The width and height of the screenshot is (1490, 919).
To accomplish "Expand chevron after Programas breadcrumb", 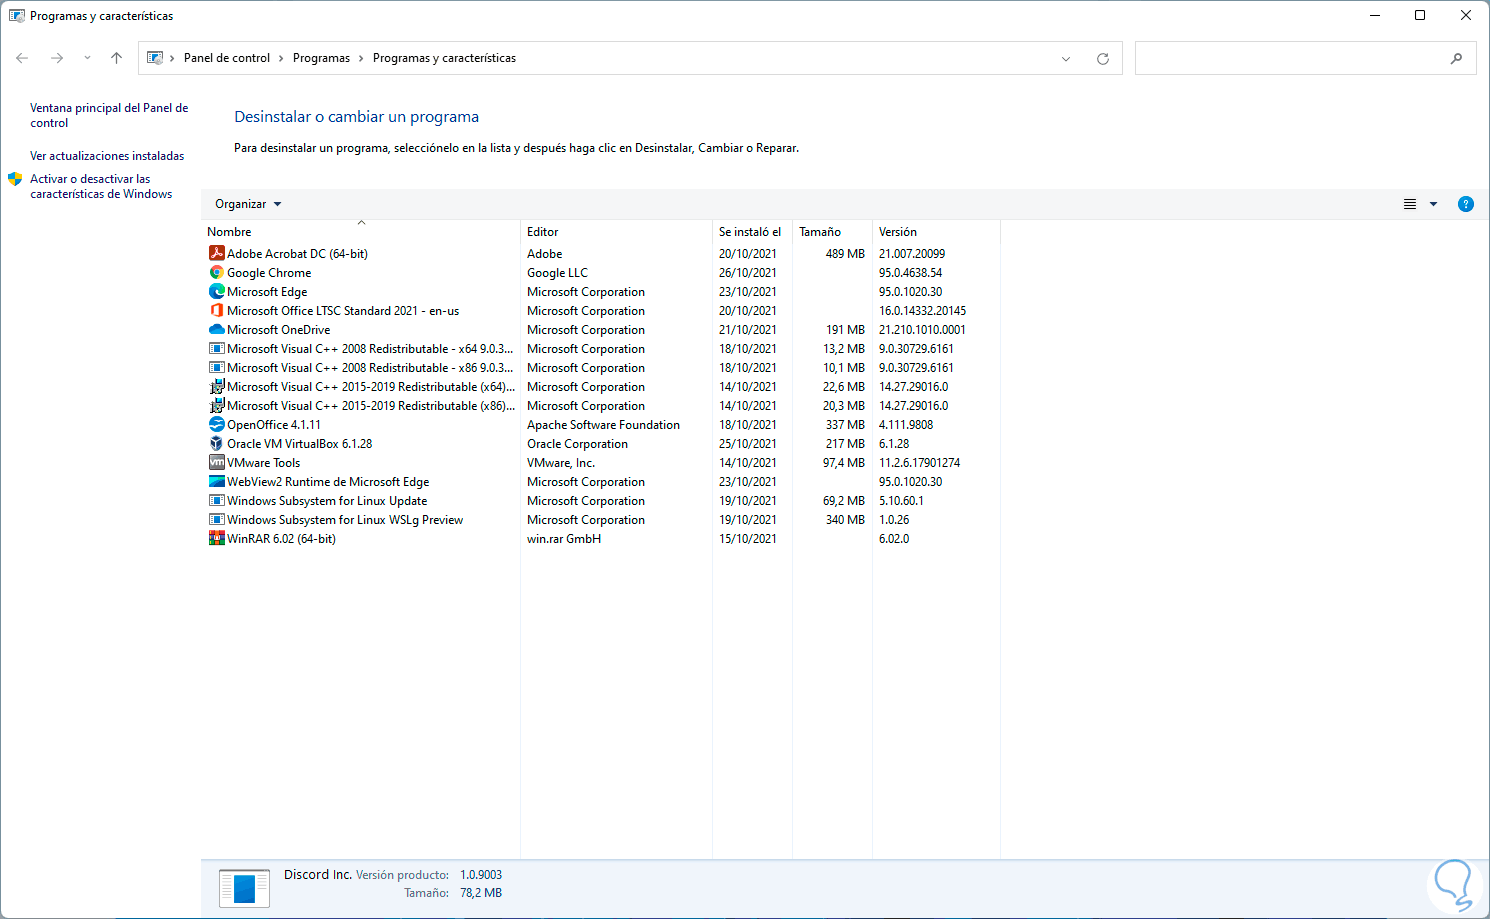I will pyautogui.click(x=361, y=58).
